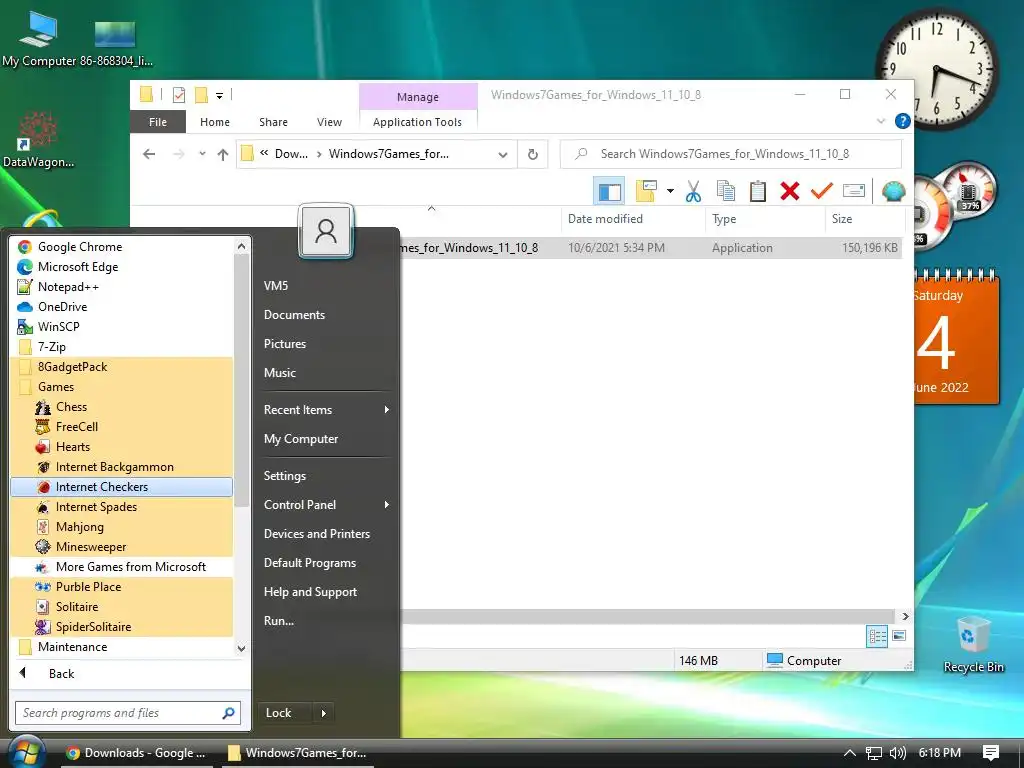The image size is (1024, 768).
Task: Start the SpiderSolitaire game
Action: (x=121, y=627)
